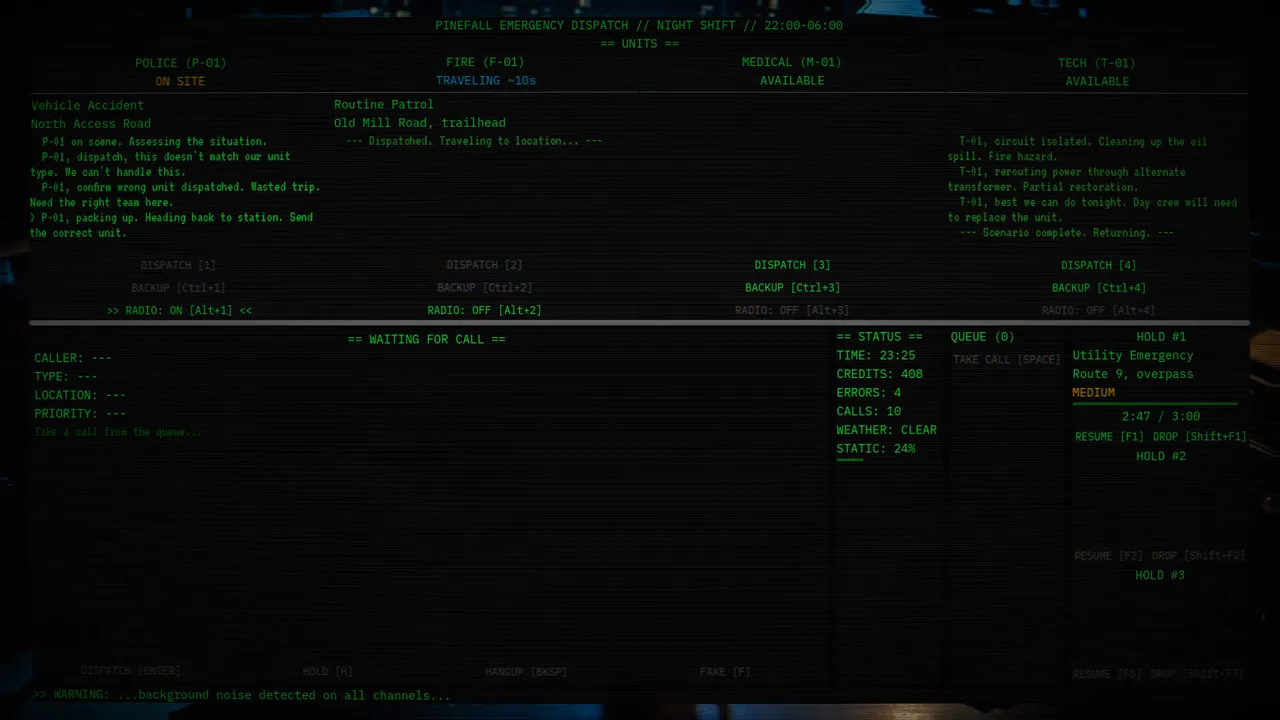Select the POLICE (P-01) unit header
Image resolution: width=1280 pixels, height=720 pixels.
point(181,63)
